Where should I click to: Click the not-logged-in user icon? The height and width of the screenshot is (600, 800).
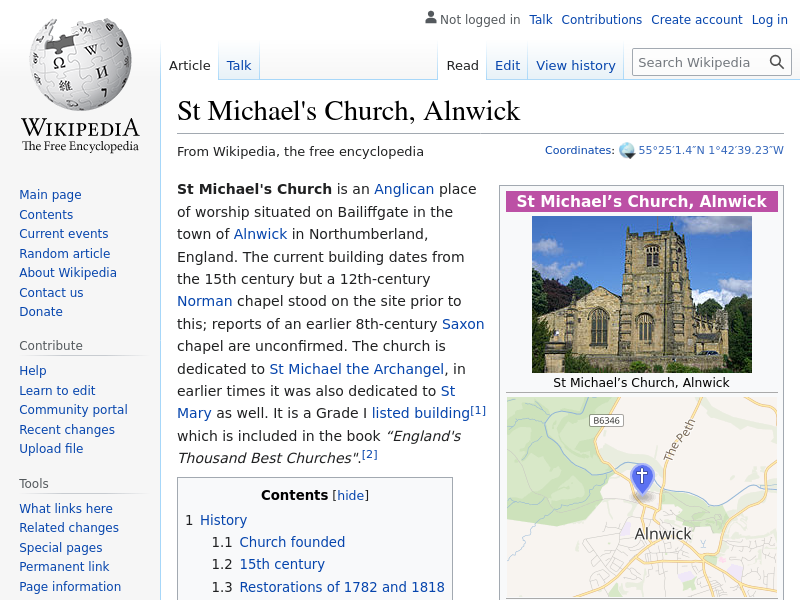tap(430, 18)
